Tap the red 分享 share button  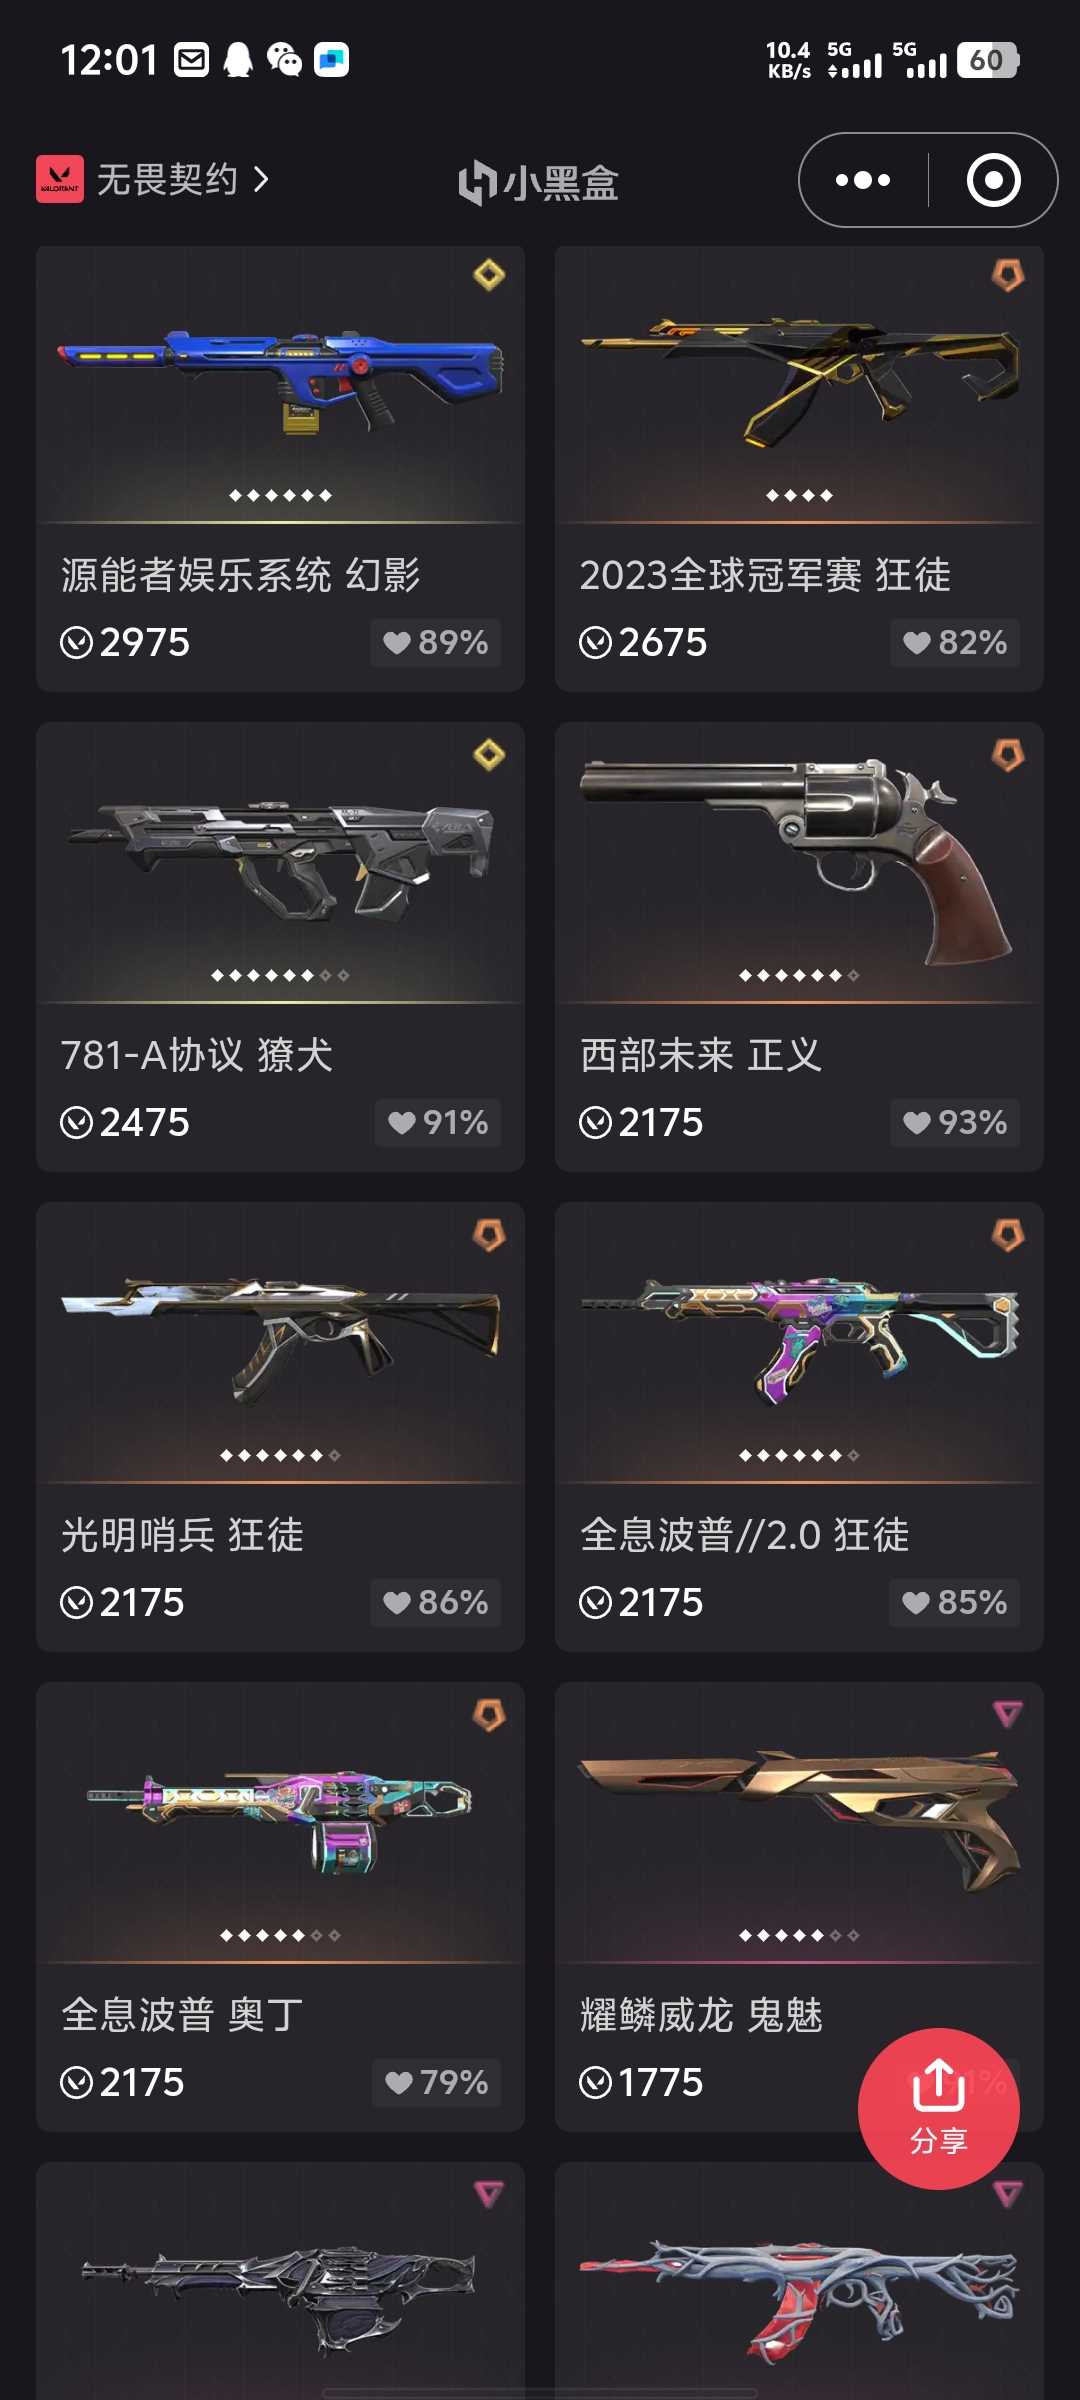(938, 2108)
